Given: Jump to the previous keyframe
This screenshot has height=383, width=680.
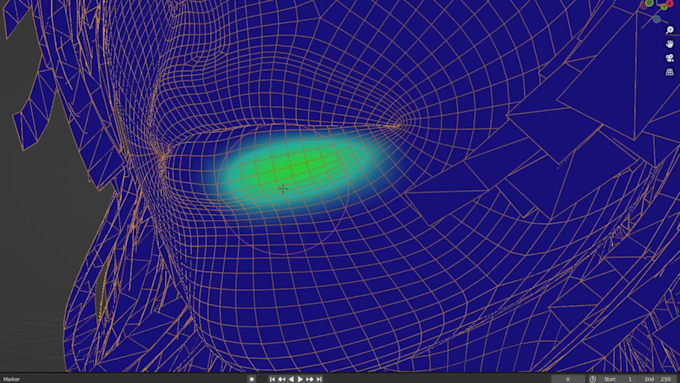Looking at the screenshot, I should (281, 379).
